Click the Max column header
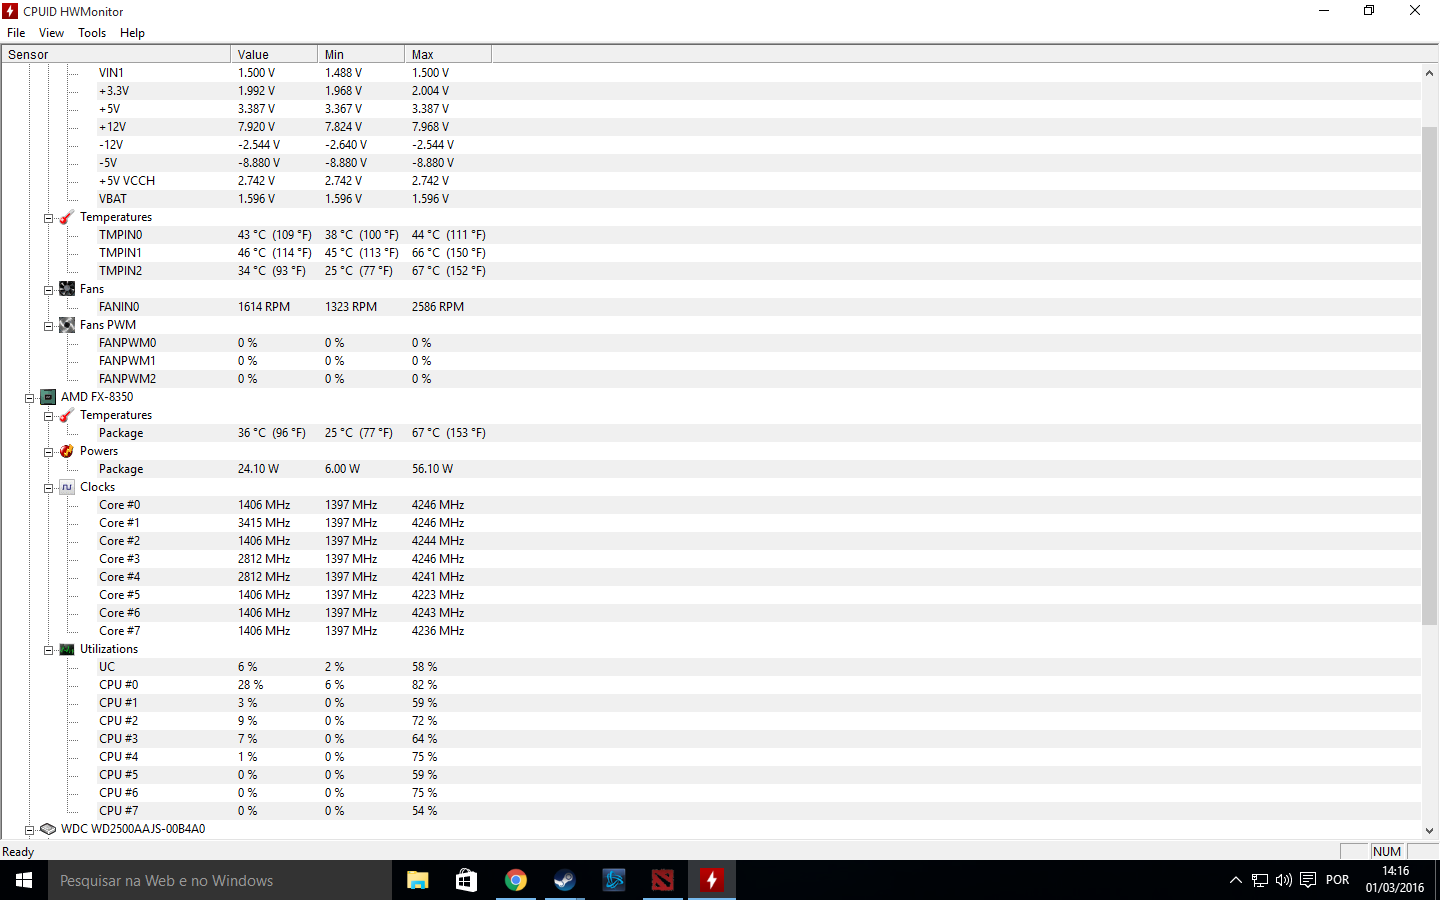The height and width of the screenshot is (900, 1440). click(x=448, y=55)
